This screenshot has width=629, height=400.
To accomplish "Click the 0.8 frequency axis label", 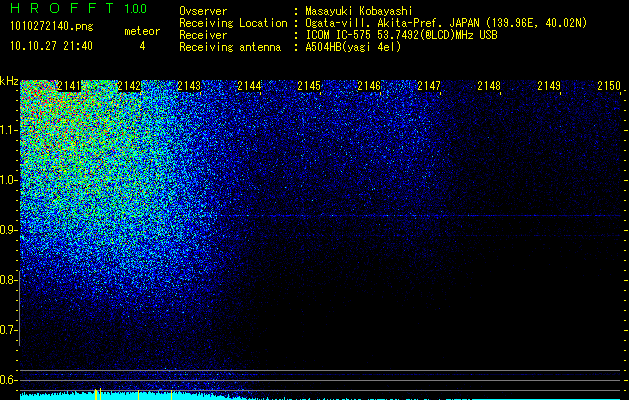I will coord(8,280).
